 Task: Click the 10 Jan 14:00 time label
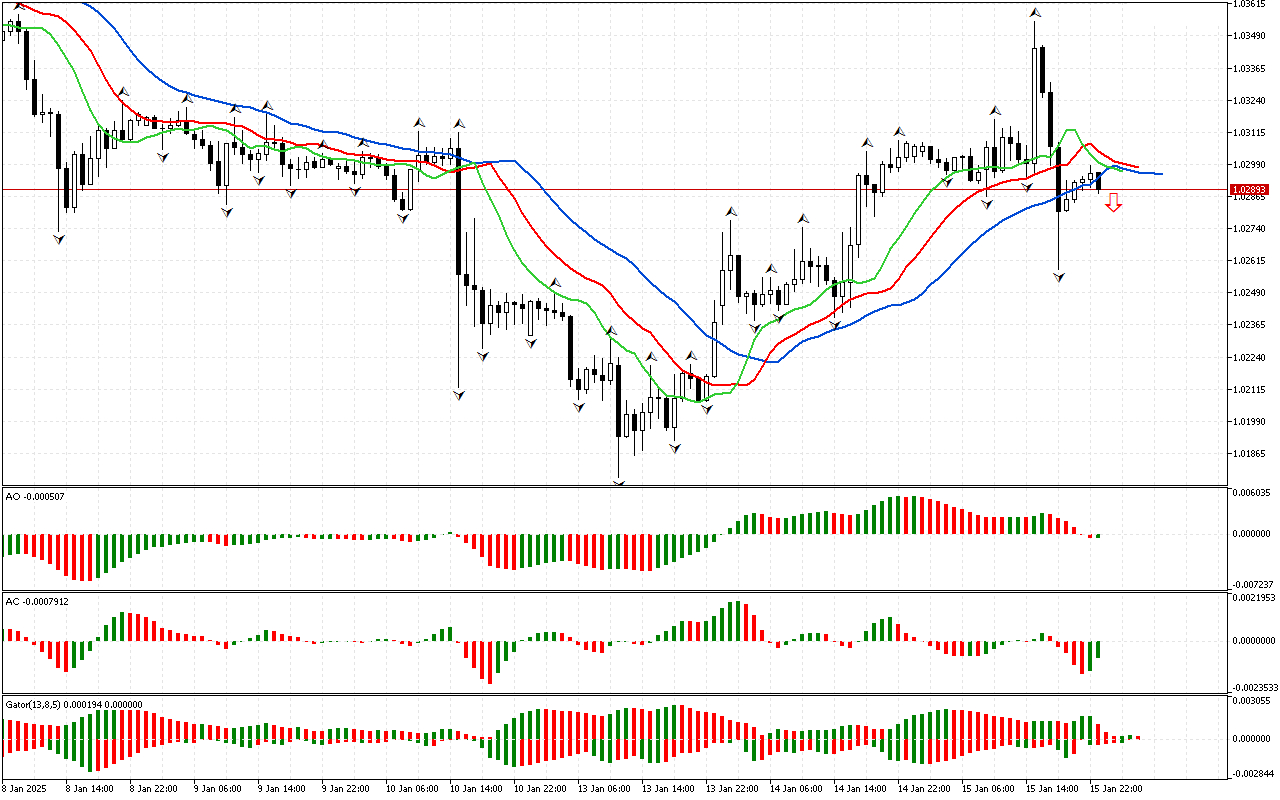(476, 788)
